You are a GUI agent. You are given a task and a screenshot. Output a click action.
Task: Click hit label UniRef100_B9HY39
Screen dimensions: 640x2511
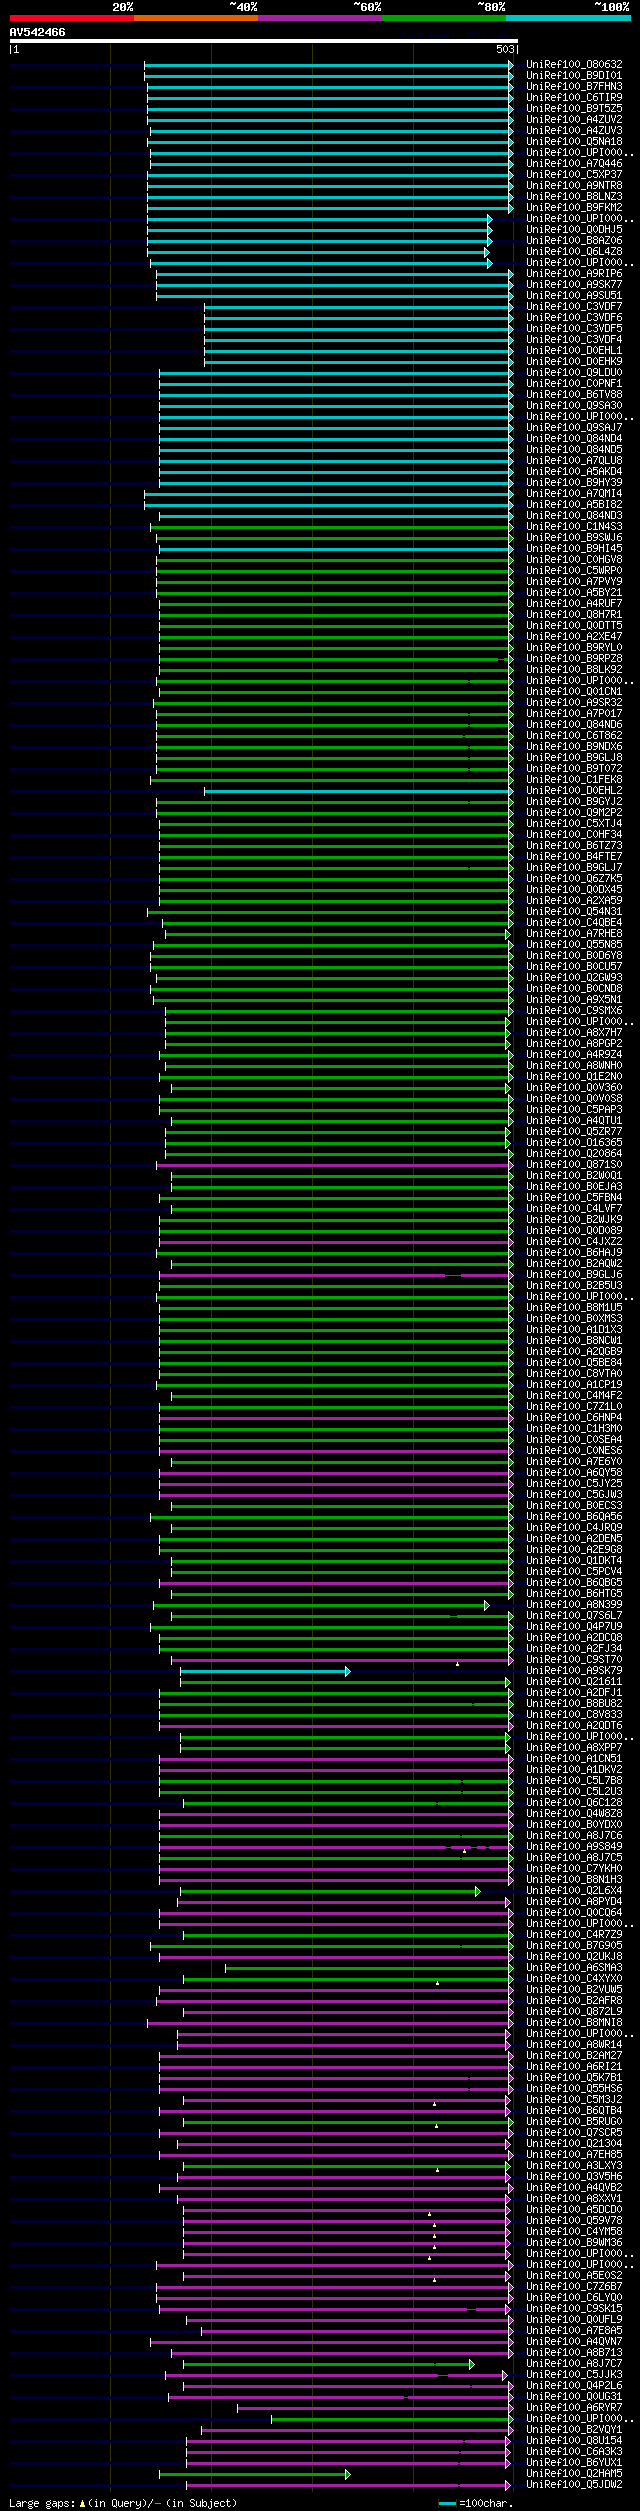pyautogui.click(x=574, y=483)
